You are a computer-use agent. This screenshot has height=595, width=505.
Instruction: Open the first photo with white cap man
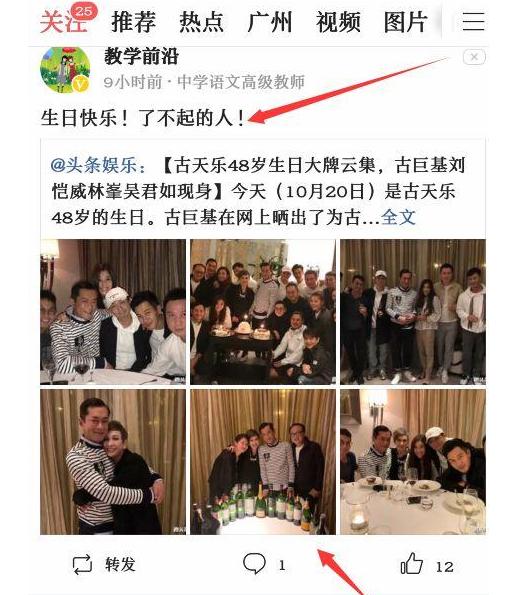click(113, 312)
